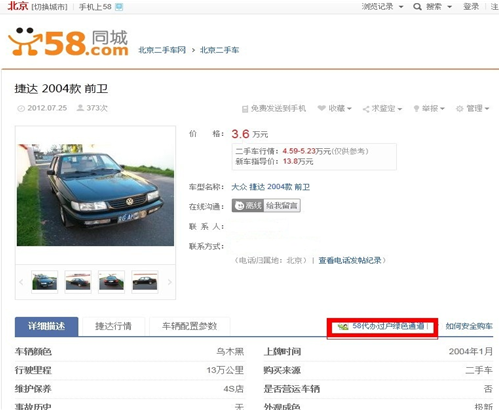Expand the 搜索 dropdown arrow

point(449,7)
